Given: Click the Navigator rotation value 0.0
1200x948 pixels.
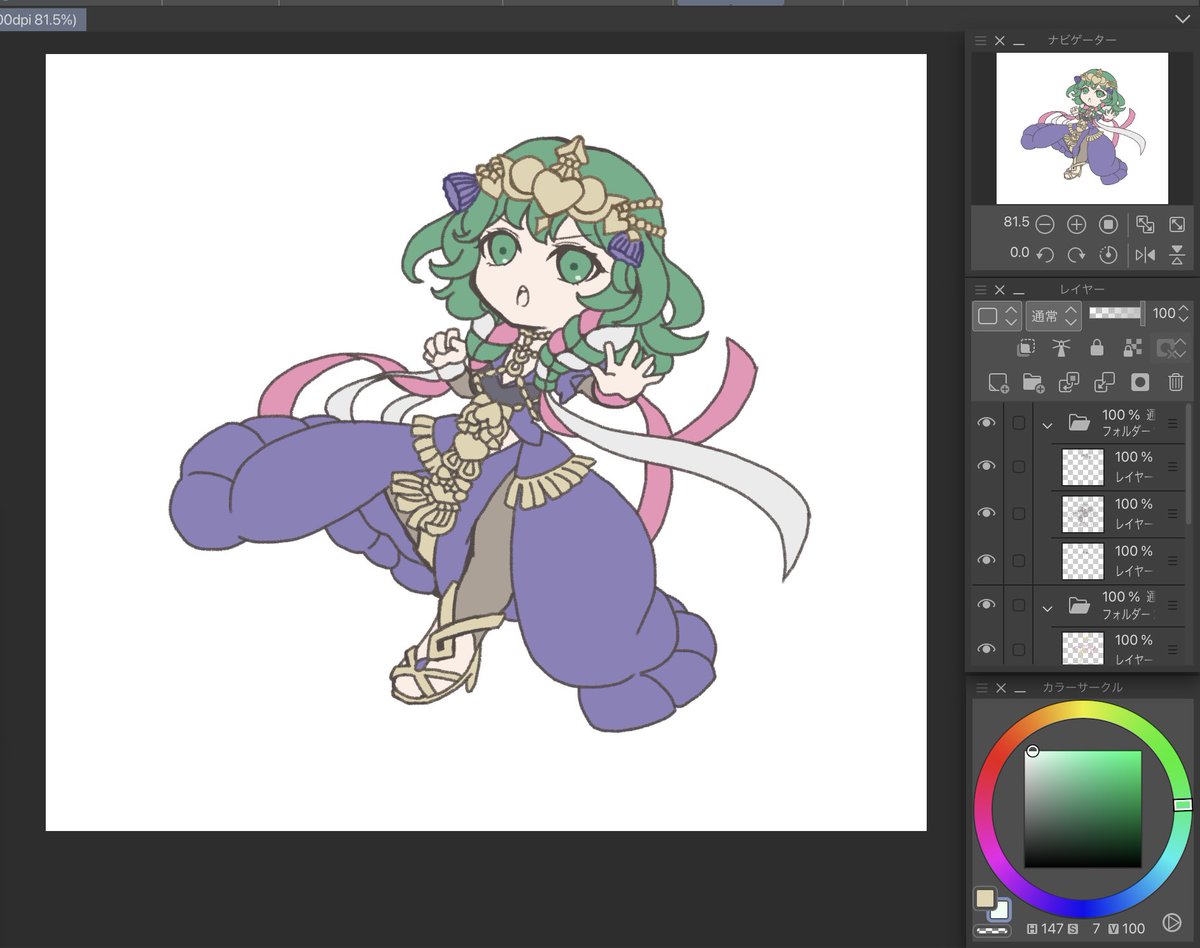Looking at the screenshot, I should pos(1019,253).
